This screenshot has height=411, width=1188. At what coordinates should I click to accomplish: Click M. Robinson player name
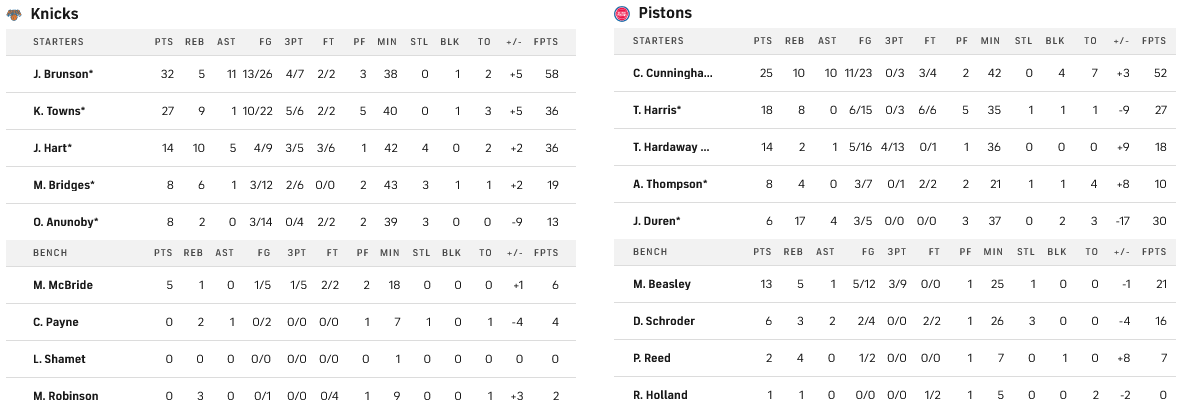click(x=65, y=396)
